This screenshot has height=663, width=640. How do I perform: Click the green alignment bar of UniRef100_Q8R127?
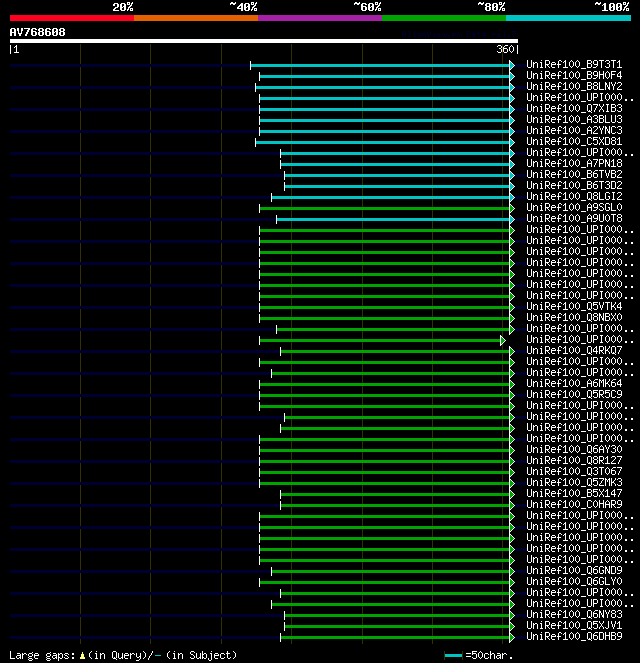(385, 461)
